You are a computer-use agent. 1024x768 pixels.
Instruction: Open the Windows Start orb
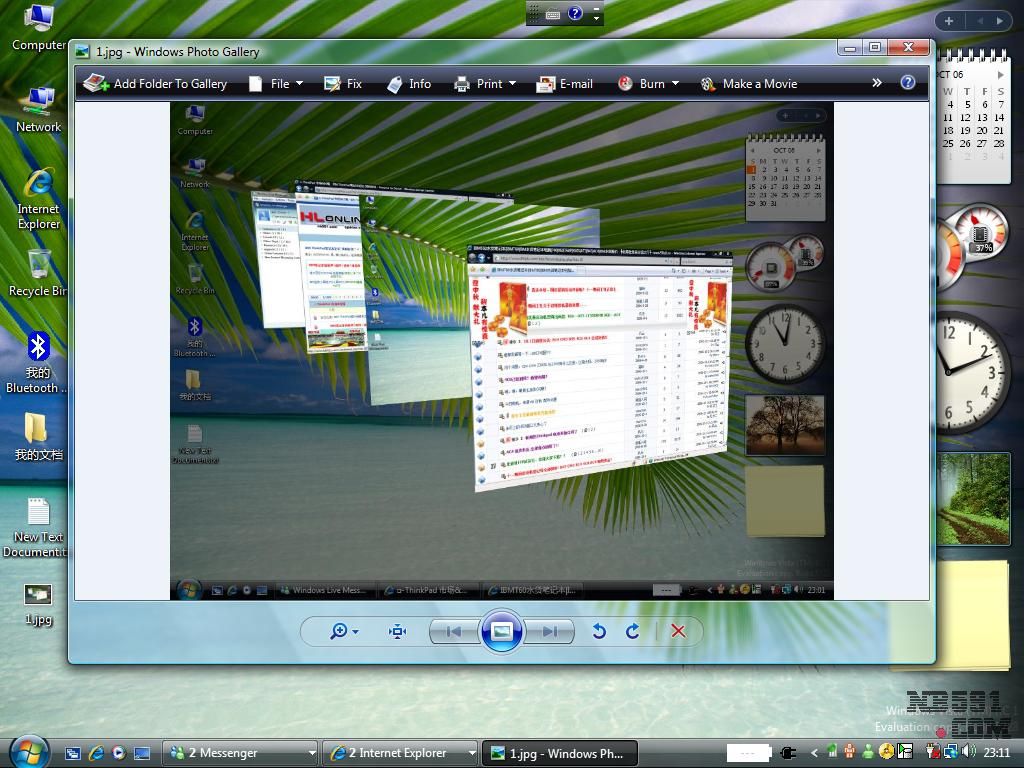coord(29,751)
